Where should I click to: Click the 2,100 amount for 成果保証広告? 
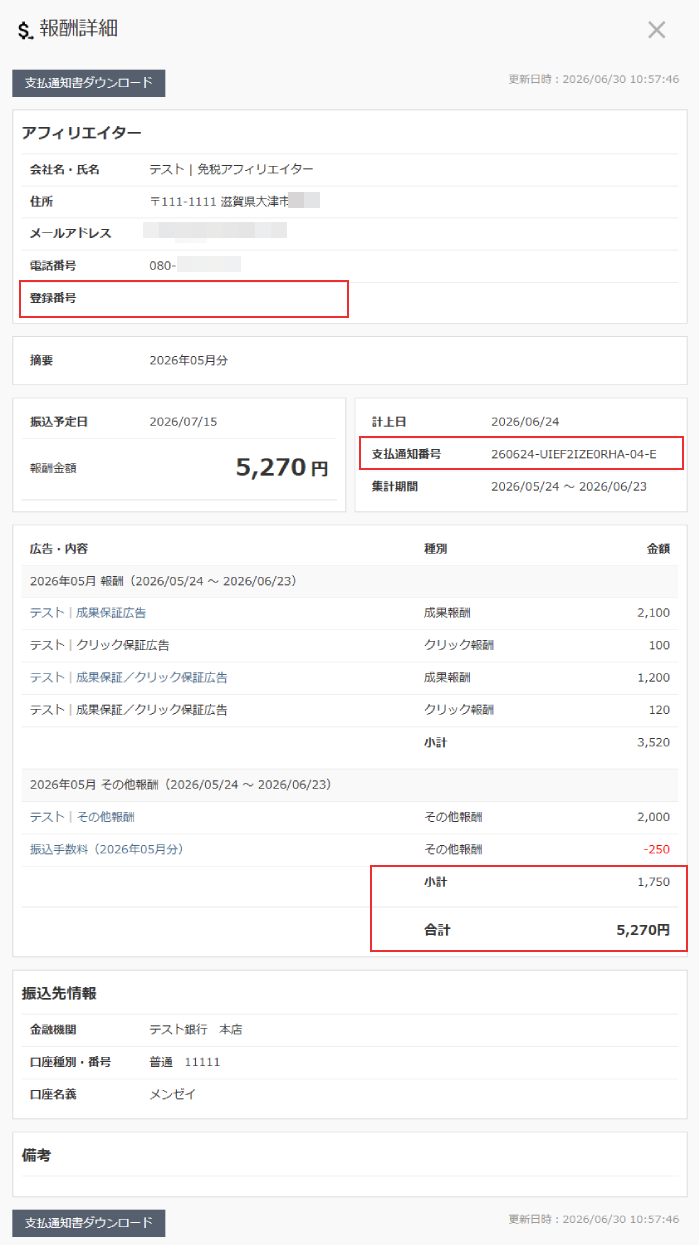pos(653,613)
